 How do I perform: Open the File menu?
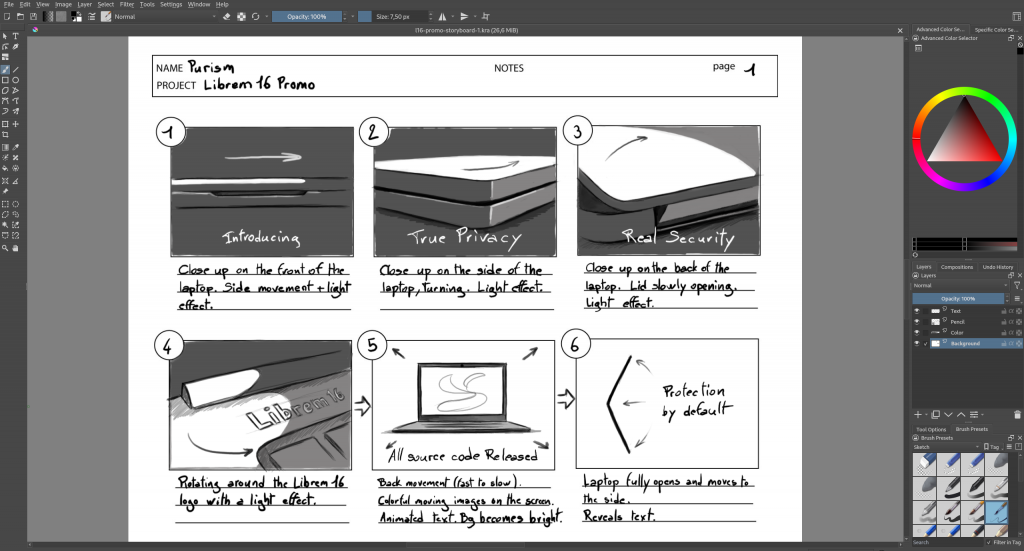(x=8, y=4)
